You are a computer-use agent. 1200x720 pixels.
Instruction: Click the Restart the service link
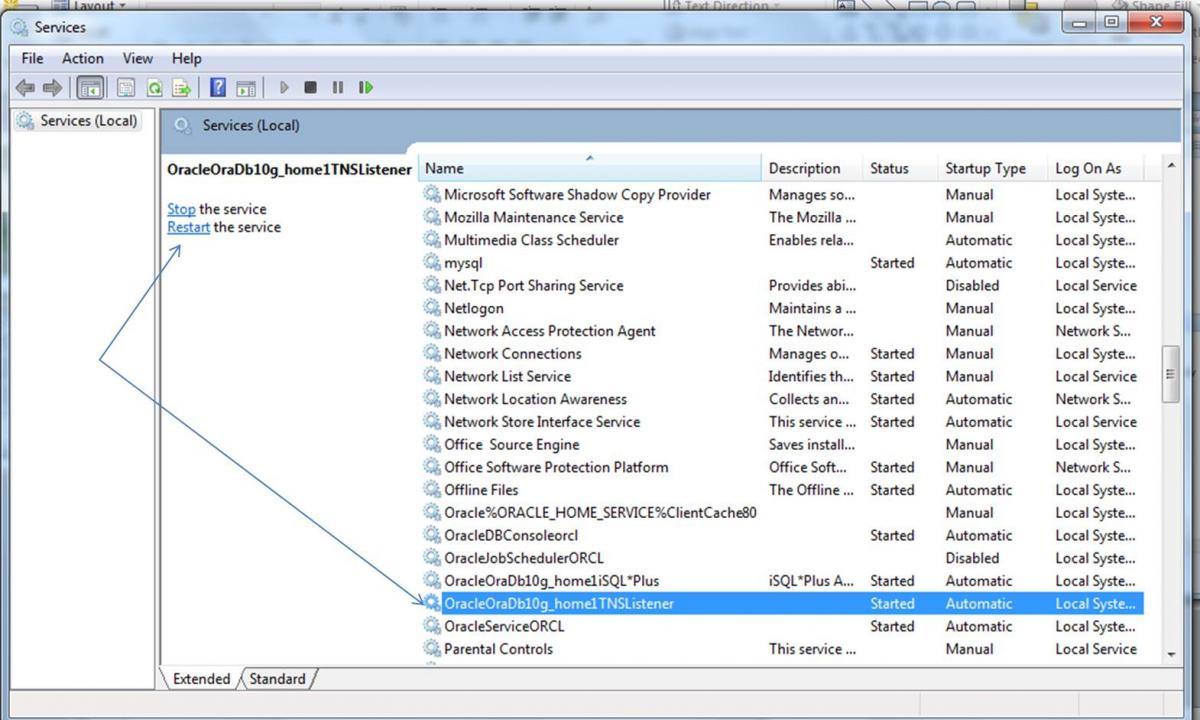point(188,227)
